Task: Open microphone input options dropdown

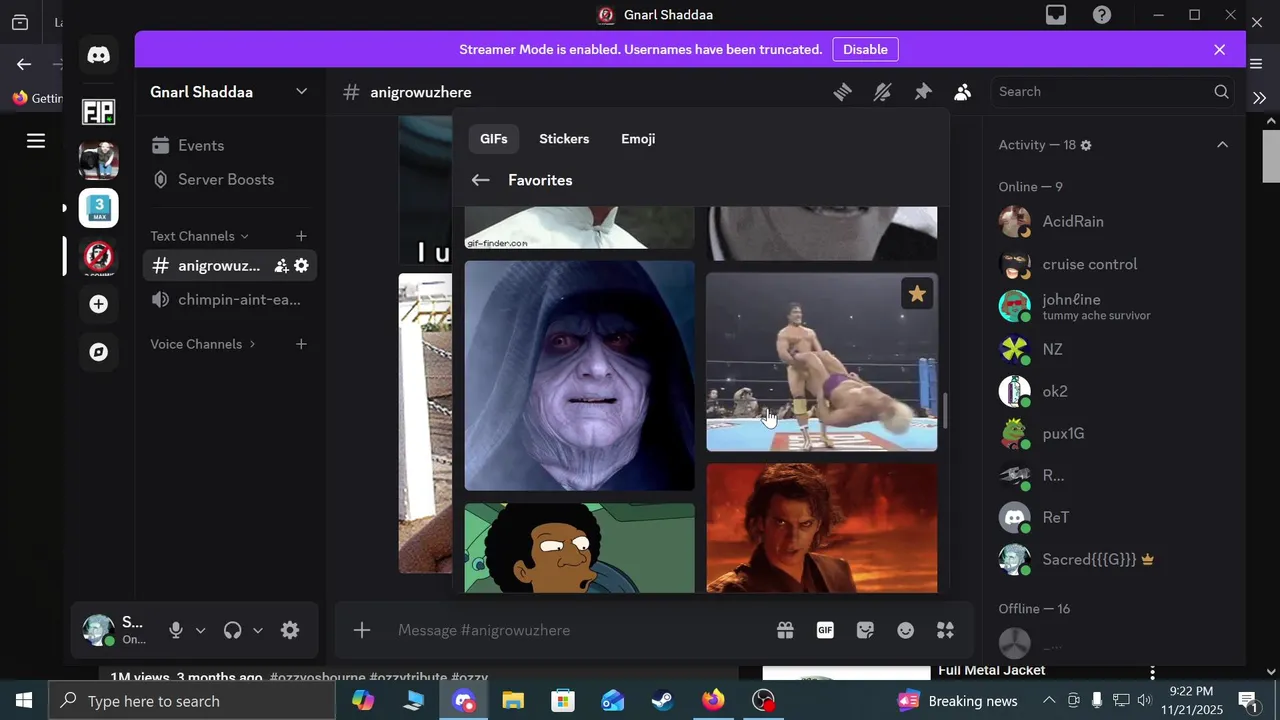Action: click(200, 631)
